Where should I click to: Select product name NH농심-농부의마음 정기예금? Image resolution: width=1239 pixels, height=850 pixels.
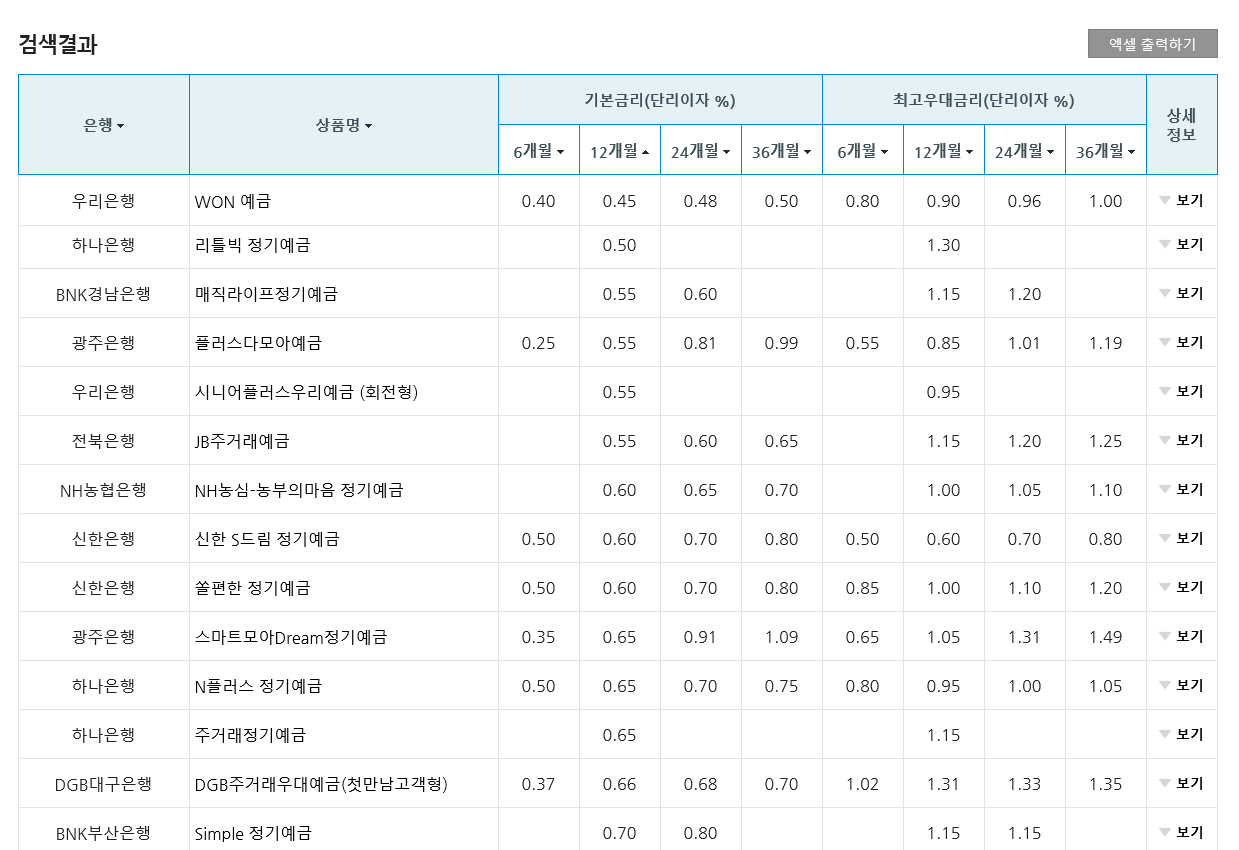tap(299, 490)
